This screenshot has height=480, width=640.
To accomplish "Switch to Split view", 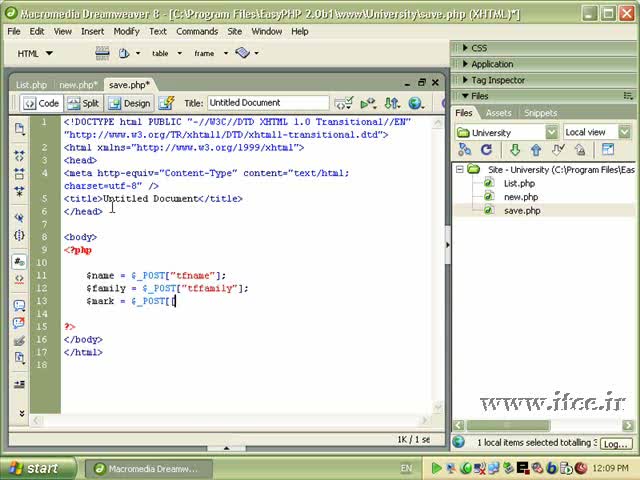I will [x=84, y=103].
